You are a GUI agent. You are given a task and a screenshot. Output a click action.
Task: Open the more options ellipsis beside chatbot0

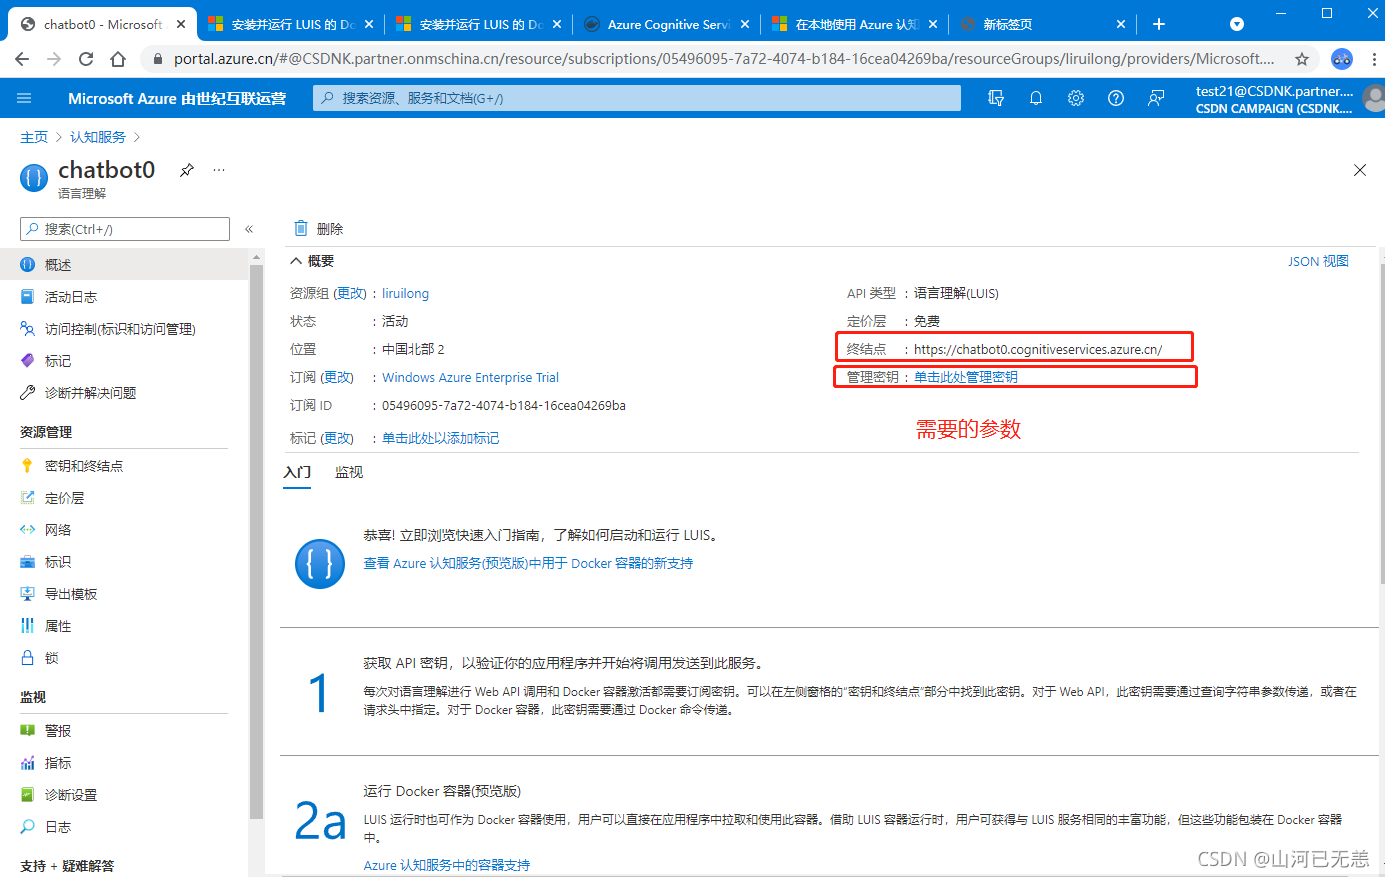219,170
